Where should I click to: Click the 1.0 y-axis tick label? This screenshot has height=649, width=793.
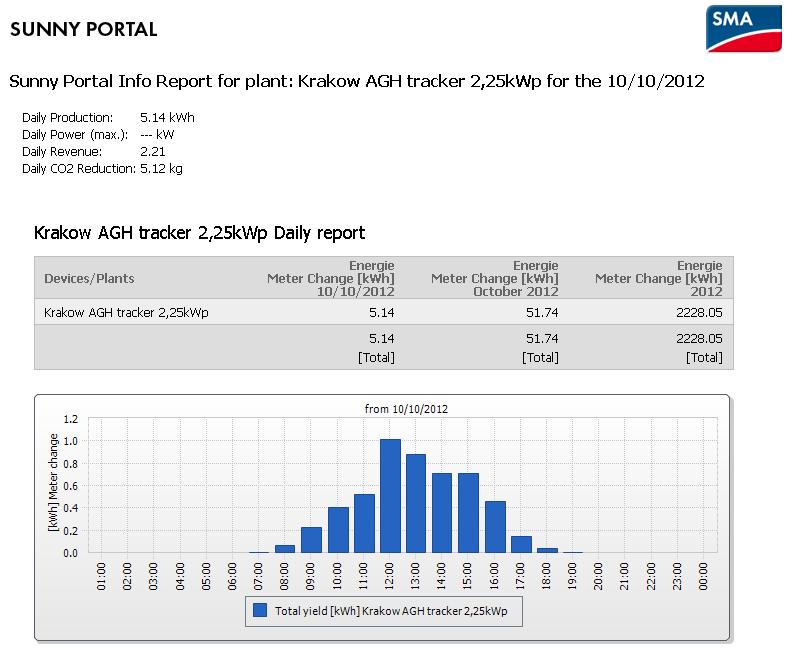[71, 441]
